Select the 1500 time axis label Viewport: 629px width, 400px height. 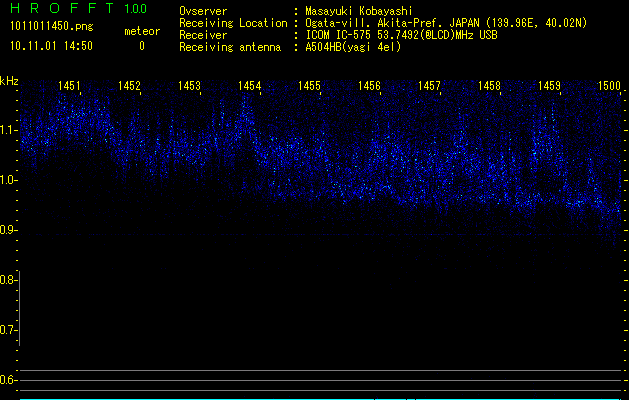pyautogui.click(x=609, y=87)
